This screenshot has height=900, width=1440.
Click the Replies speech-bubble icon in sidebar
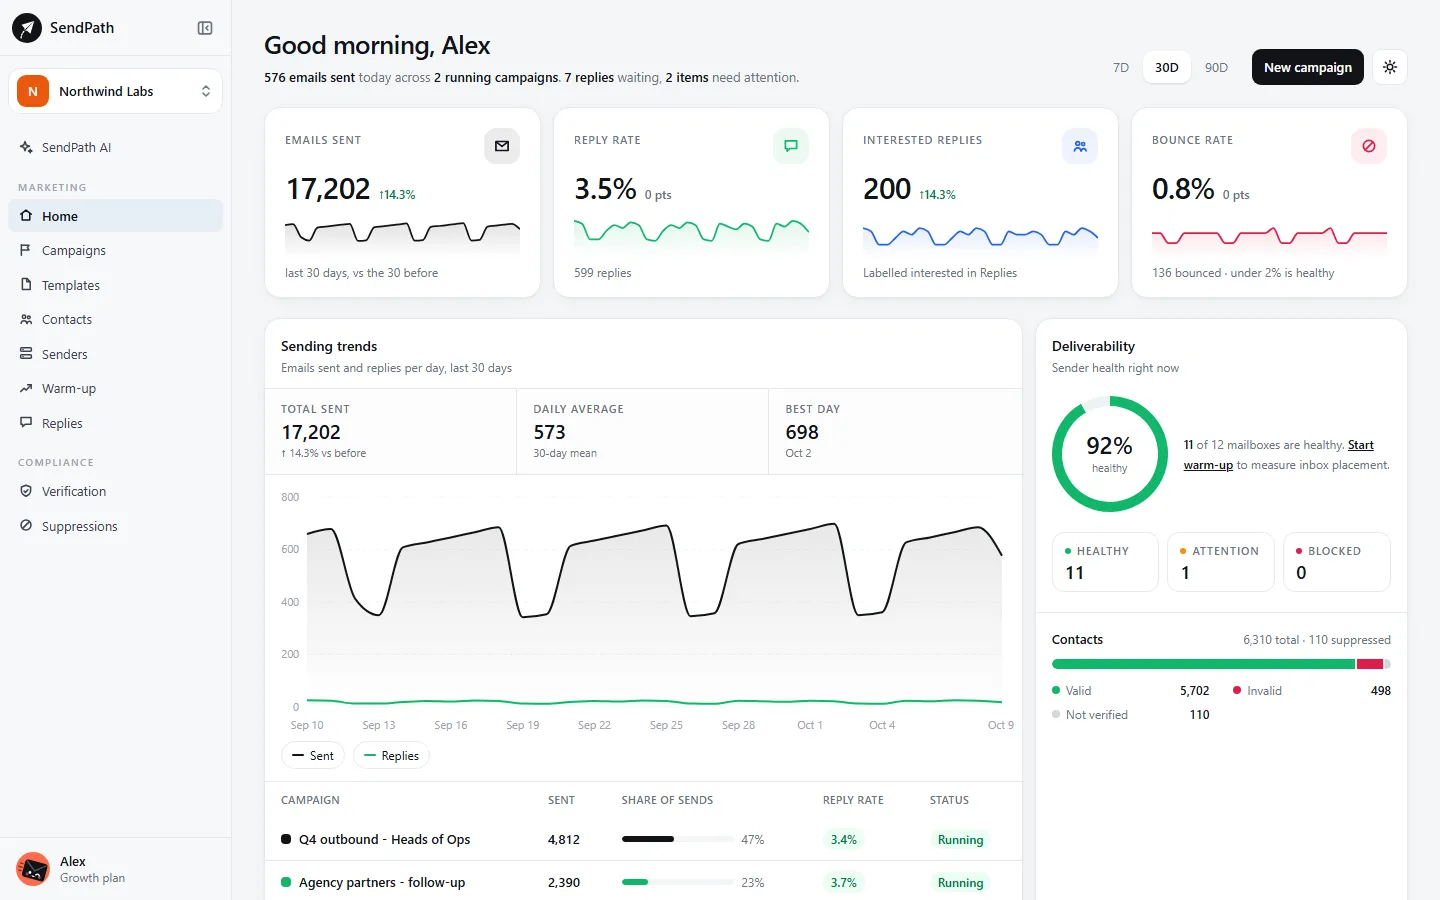pos(26,423)
